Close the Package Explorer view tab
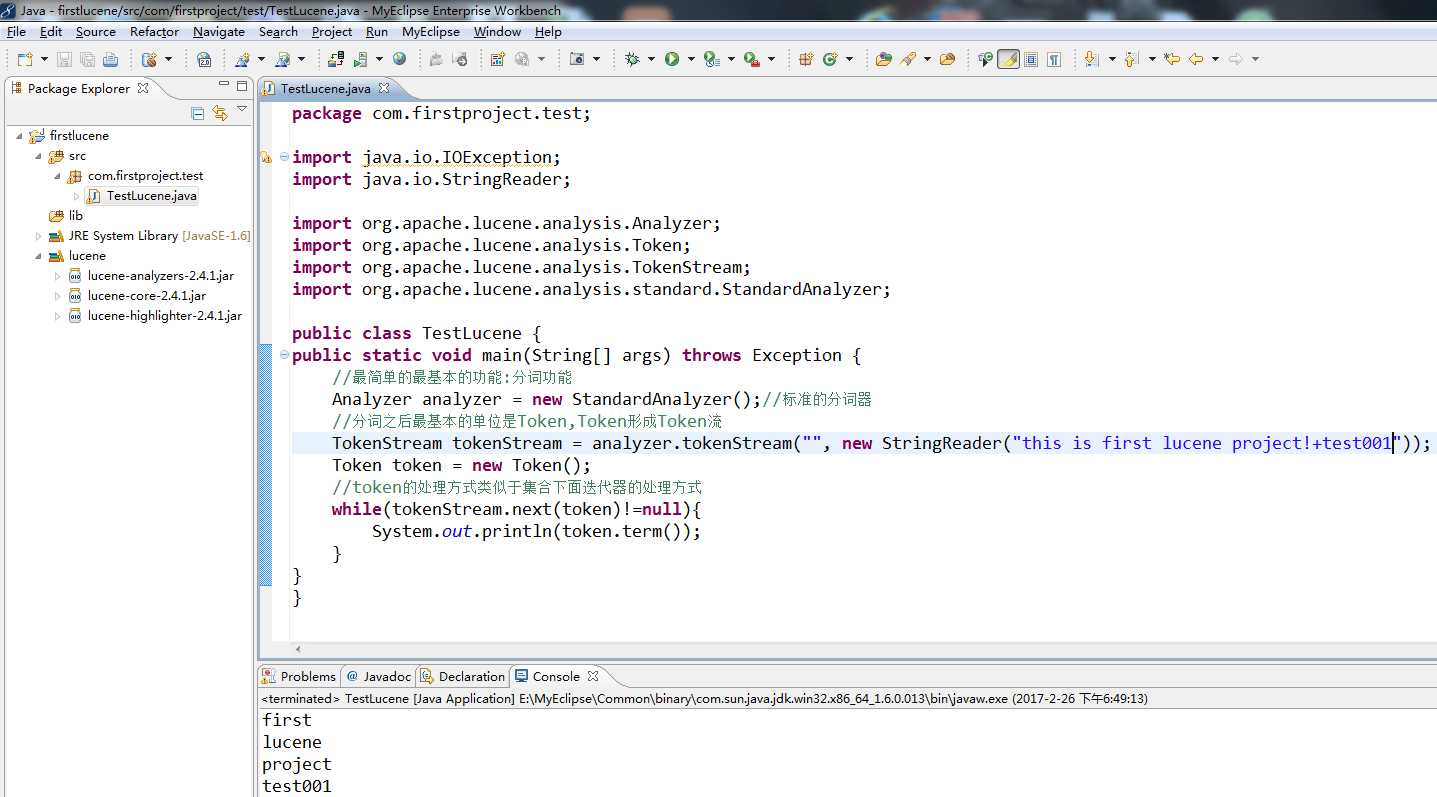This screenshot has height=797, width=1437. tap(143, 87)
